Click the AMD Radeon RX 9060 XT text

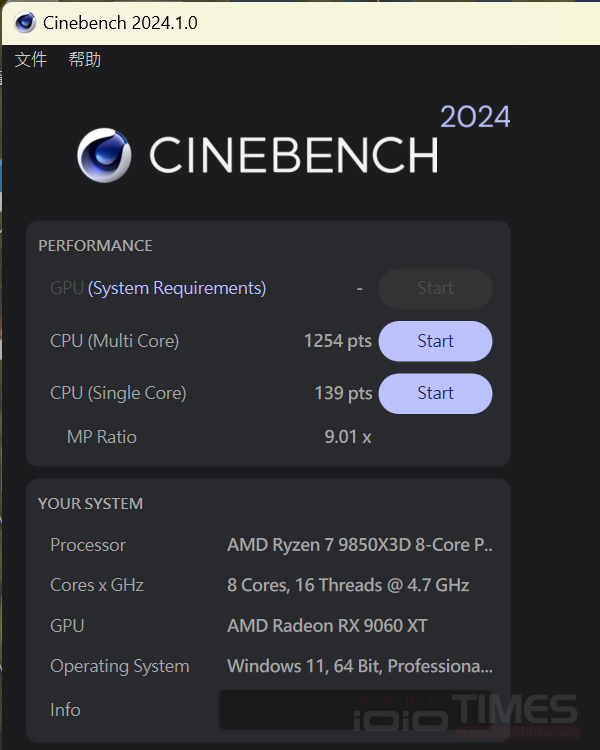[327, 626]
